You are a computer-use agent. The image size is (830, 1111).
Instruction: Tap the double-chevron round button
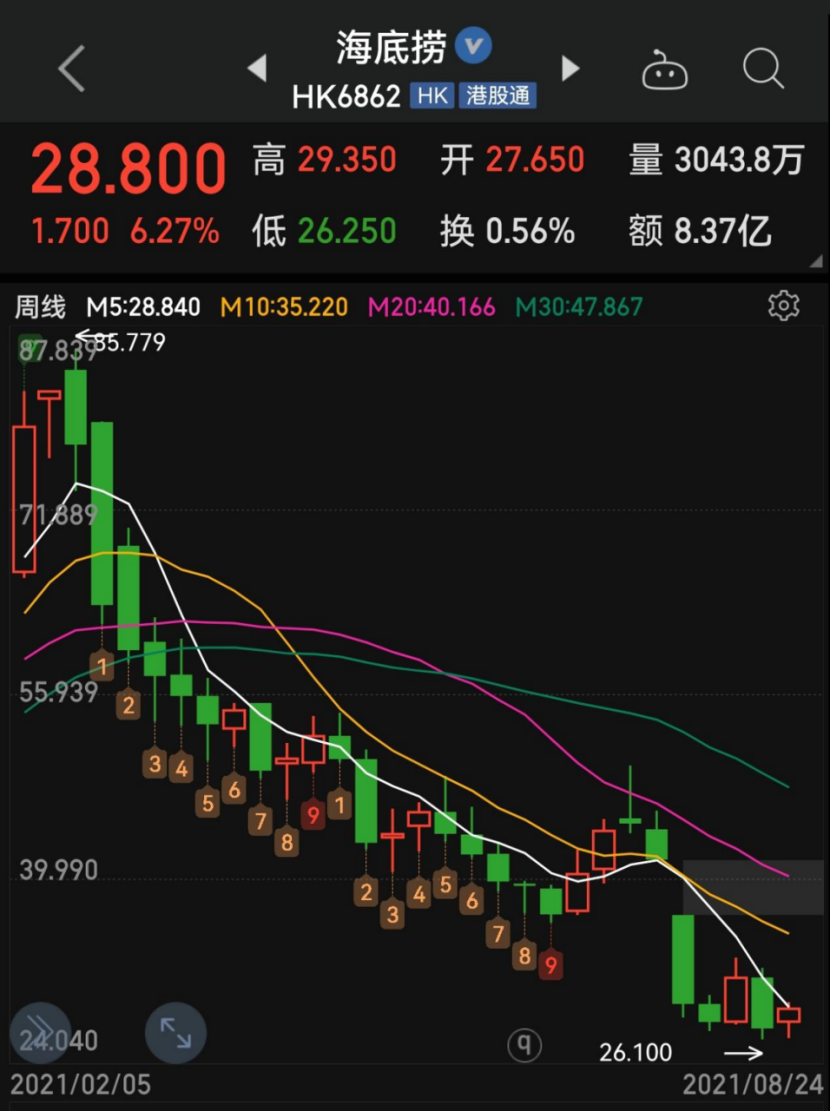pos(40,1032)
